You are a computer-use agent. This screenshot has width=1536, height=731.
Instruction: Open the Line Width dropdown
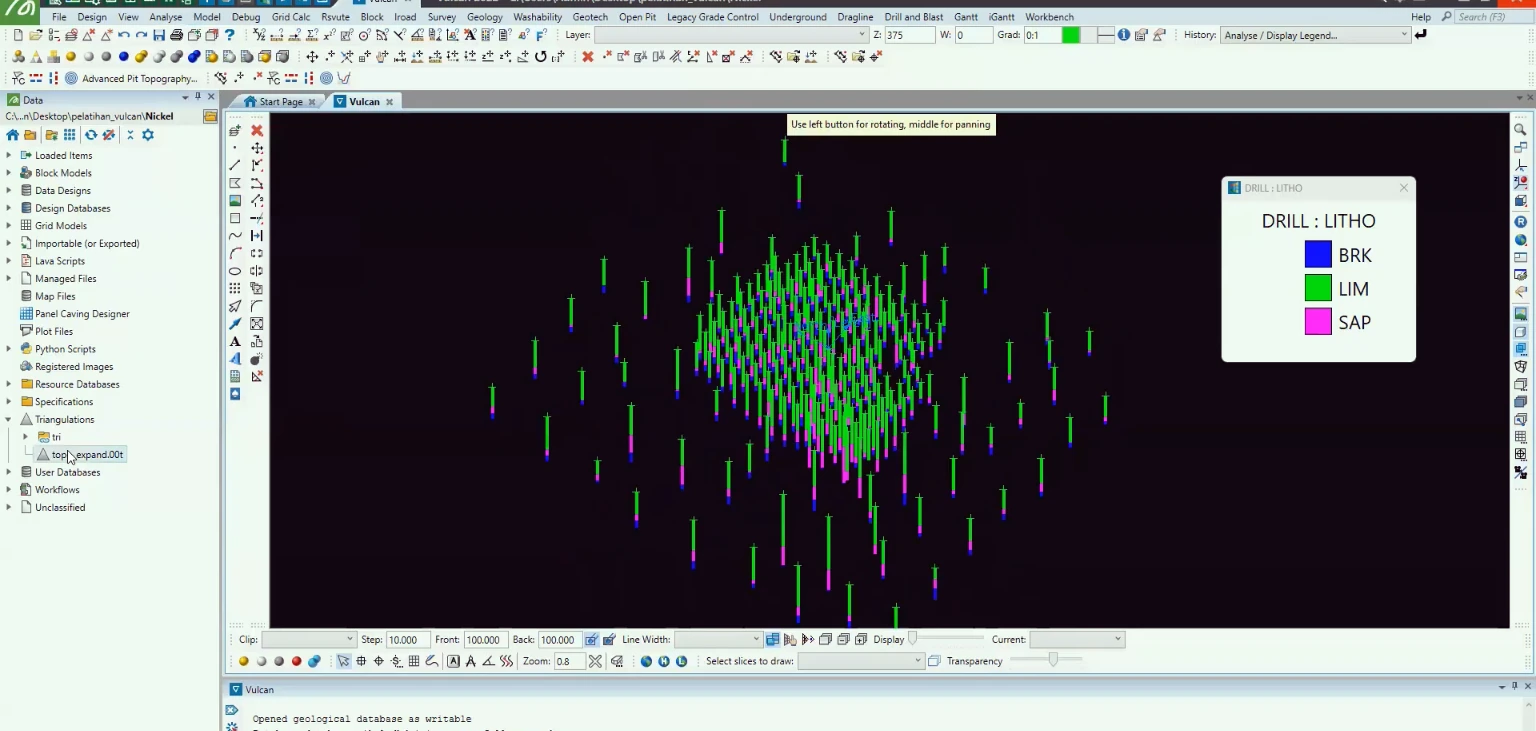719,640
